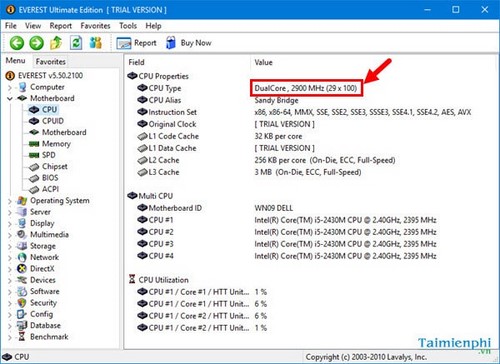This screenshot has height=364, width=500.
Task: Select the Chipset icon
Action: 34,167
